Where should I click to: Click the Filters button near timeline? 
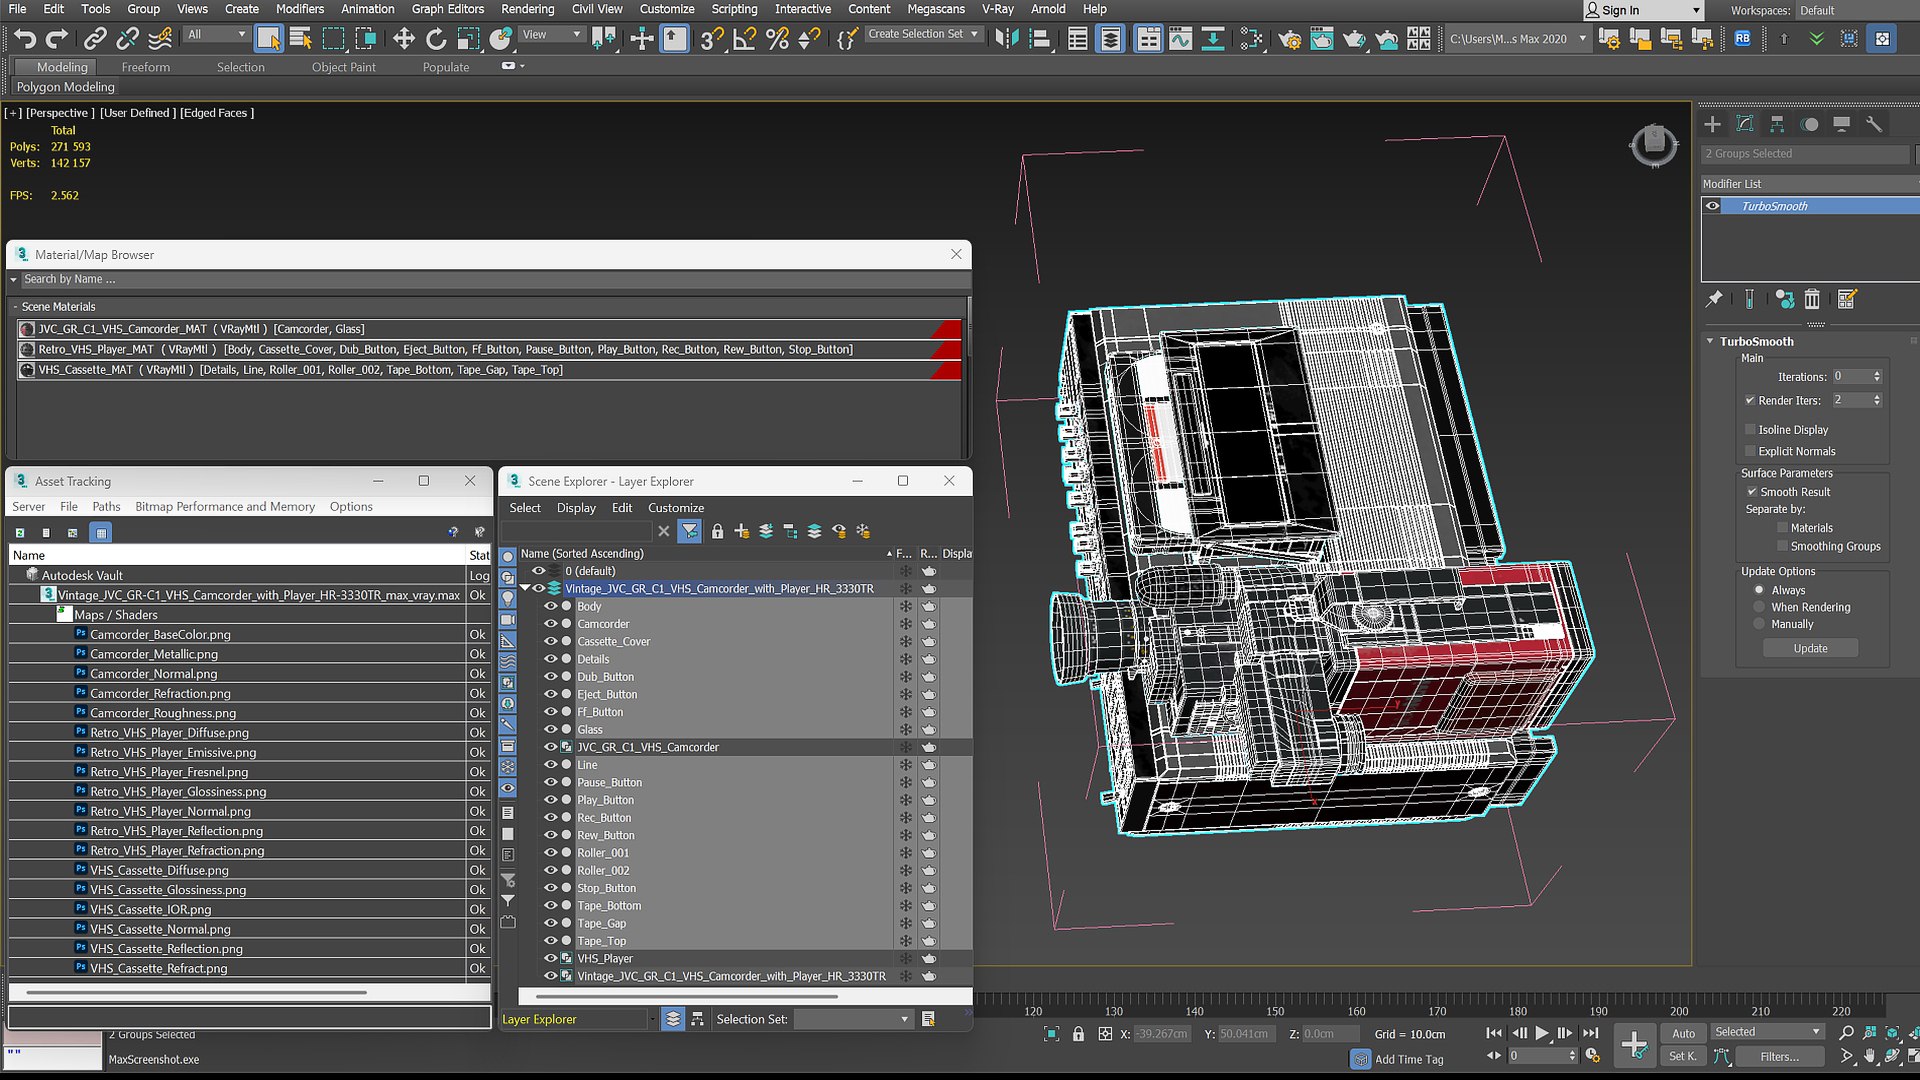point(1779,1056)
